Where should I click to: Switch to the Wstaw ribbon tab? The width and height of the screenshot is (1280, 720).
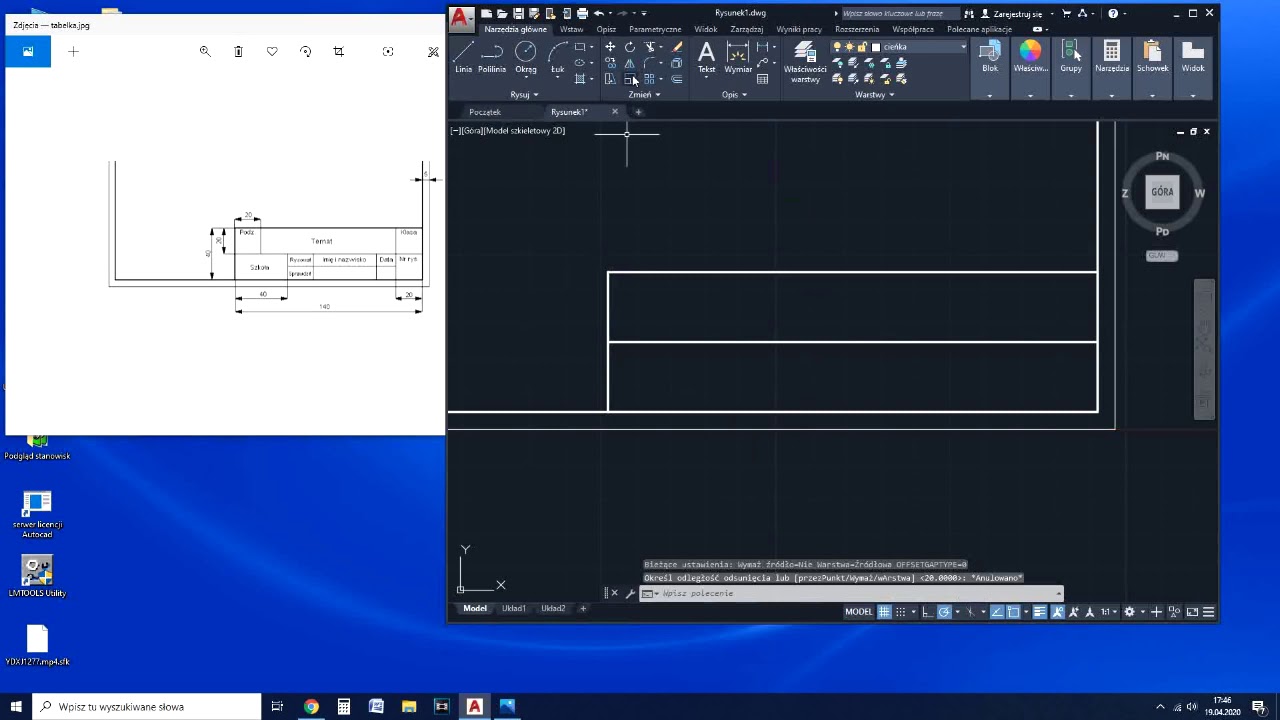(571, 30)
